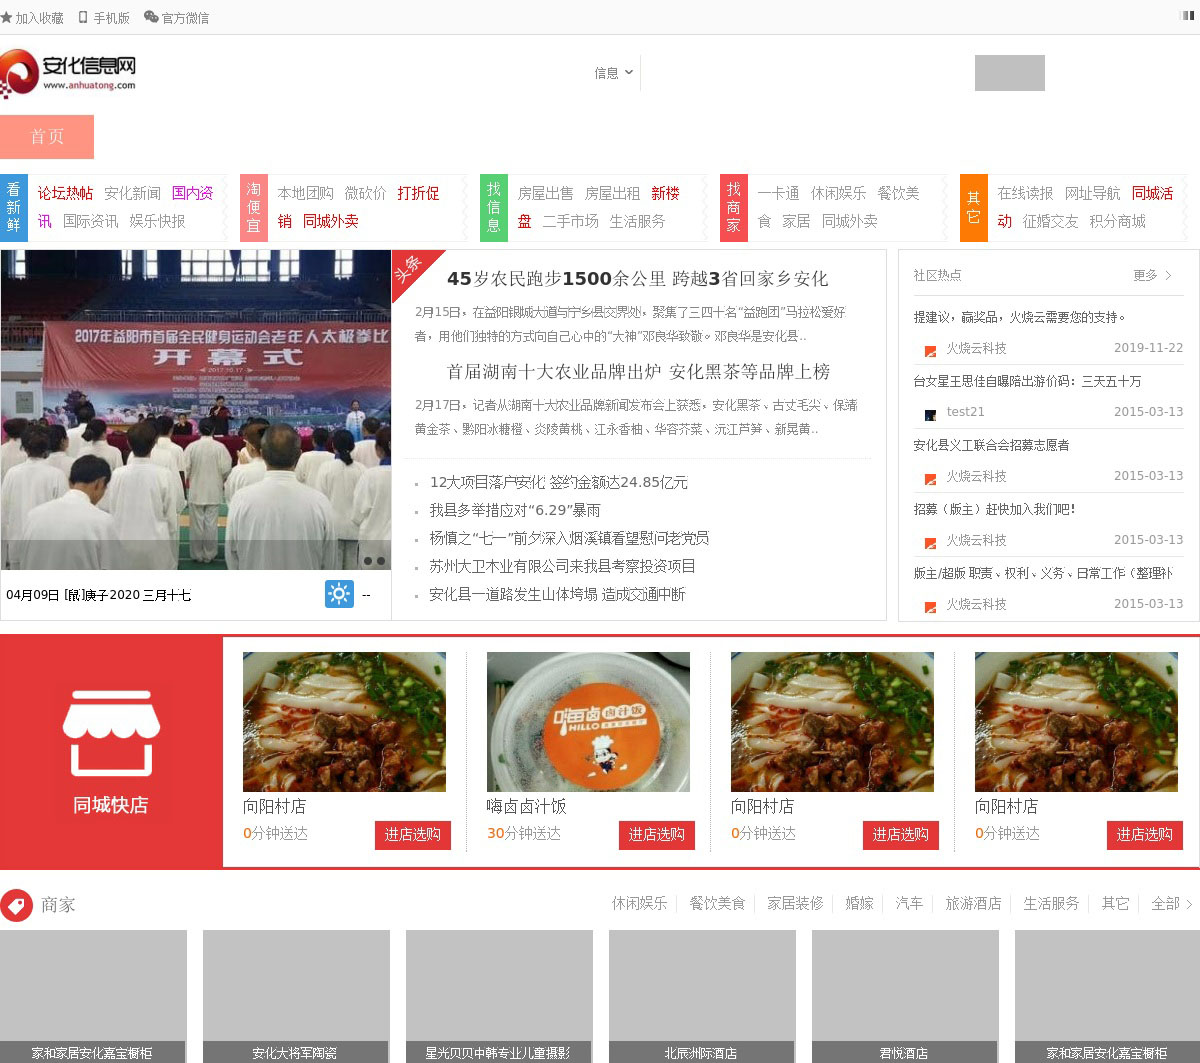Screen dimensions: 1200x1063
Task: Click the 官方微信 link text
Action: [x=185, y=18]
